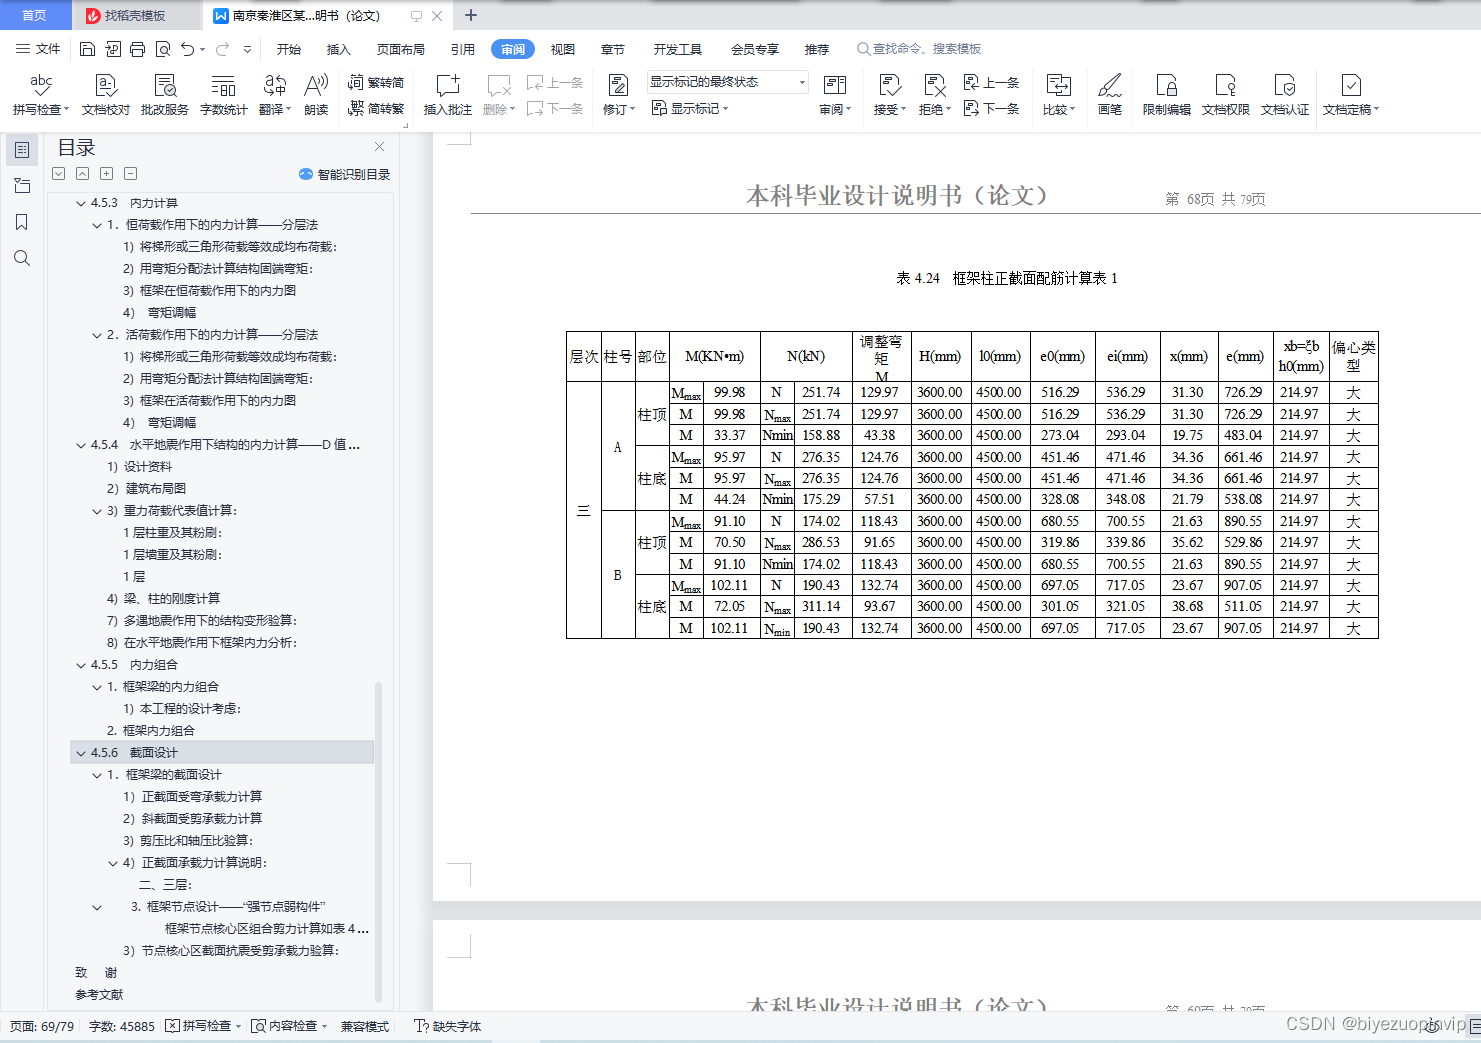Collapse the 4.5.6 截面设计 tree node
1481x1043 pixels.
(81, 753)
